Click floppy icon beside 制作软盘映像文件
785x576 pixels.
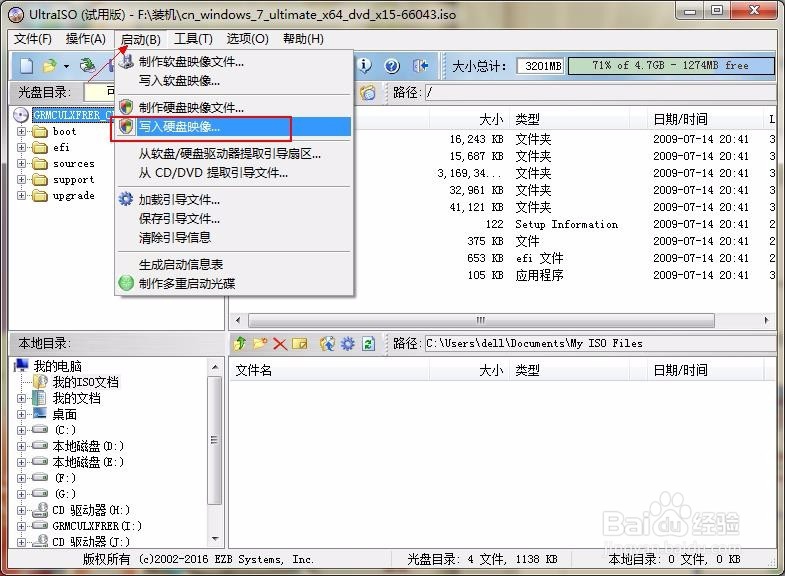(x=127, y=61)
